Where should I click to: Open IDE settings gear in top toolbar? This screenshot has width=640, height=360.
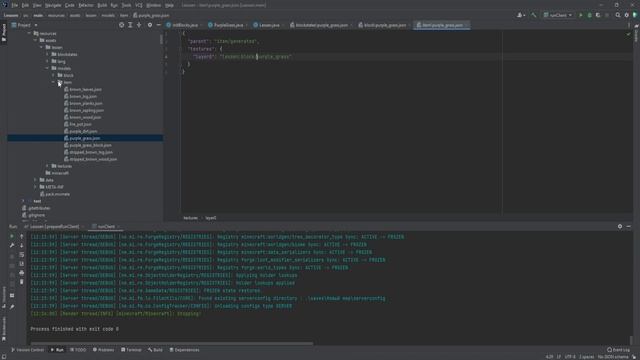[627, 15]
